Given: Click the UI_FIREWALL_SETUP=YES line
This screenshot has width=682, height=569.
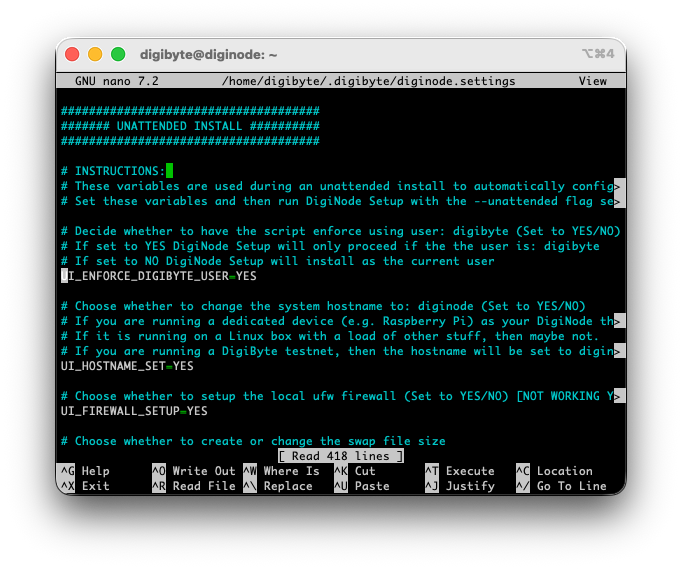Looking at the screenshot, I should 134,411.
